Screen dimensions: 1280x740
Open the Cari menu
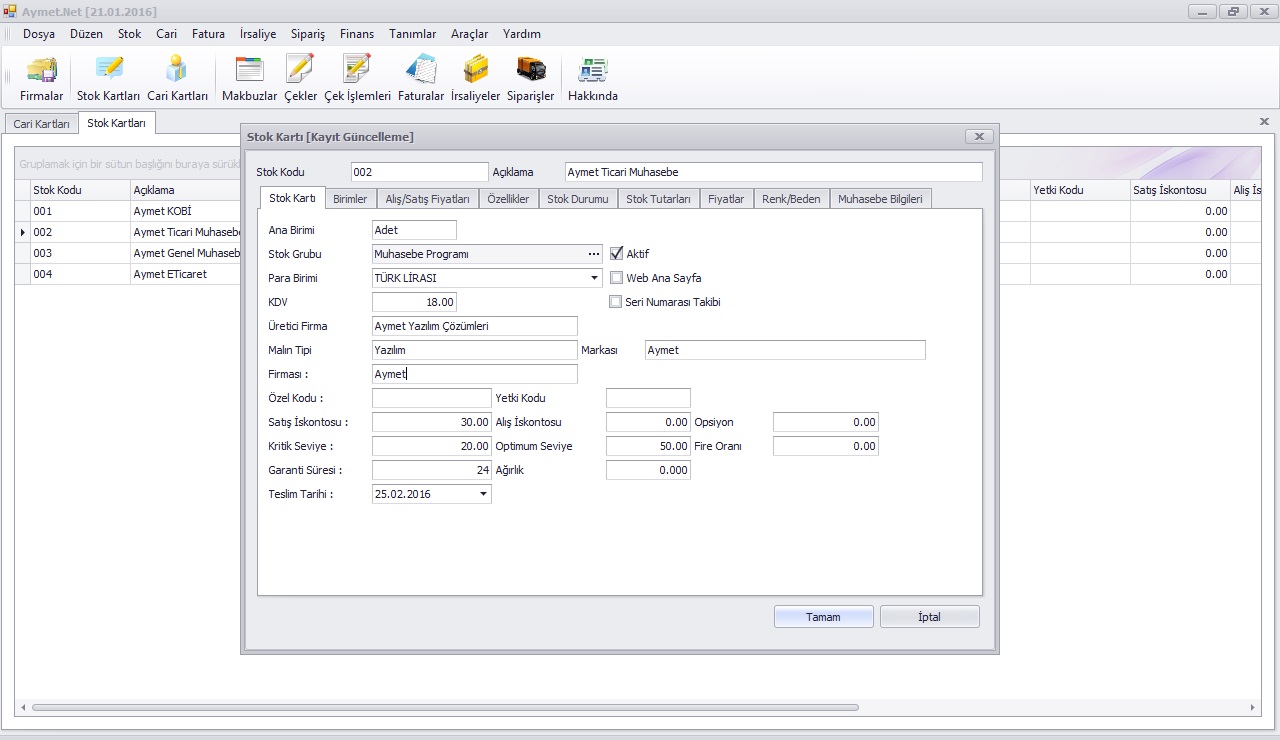click(x=167, y=34)
